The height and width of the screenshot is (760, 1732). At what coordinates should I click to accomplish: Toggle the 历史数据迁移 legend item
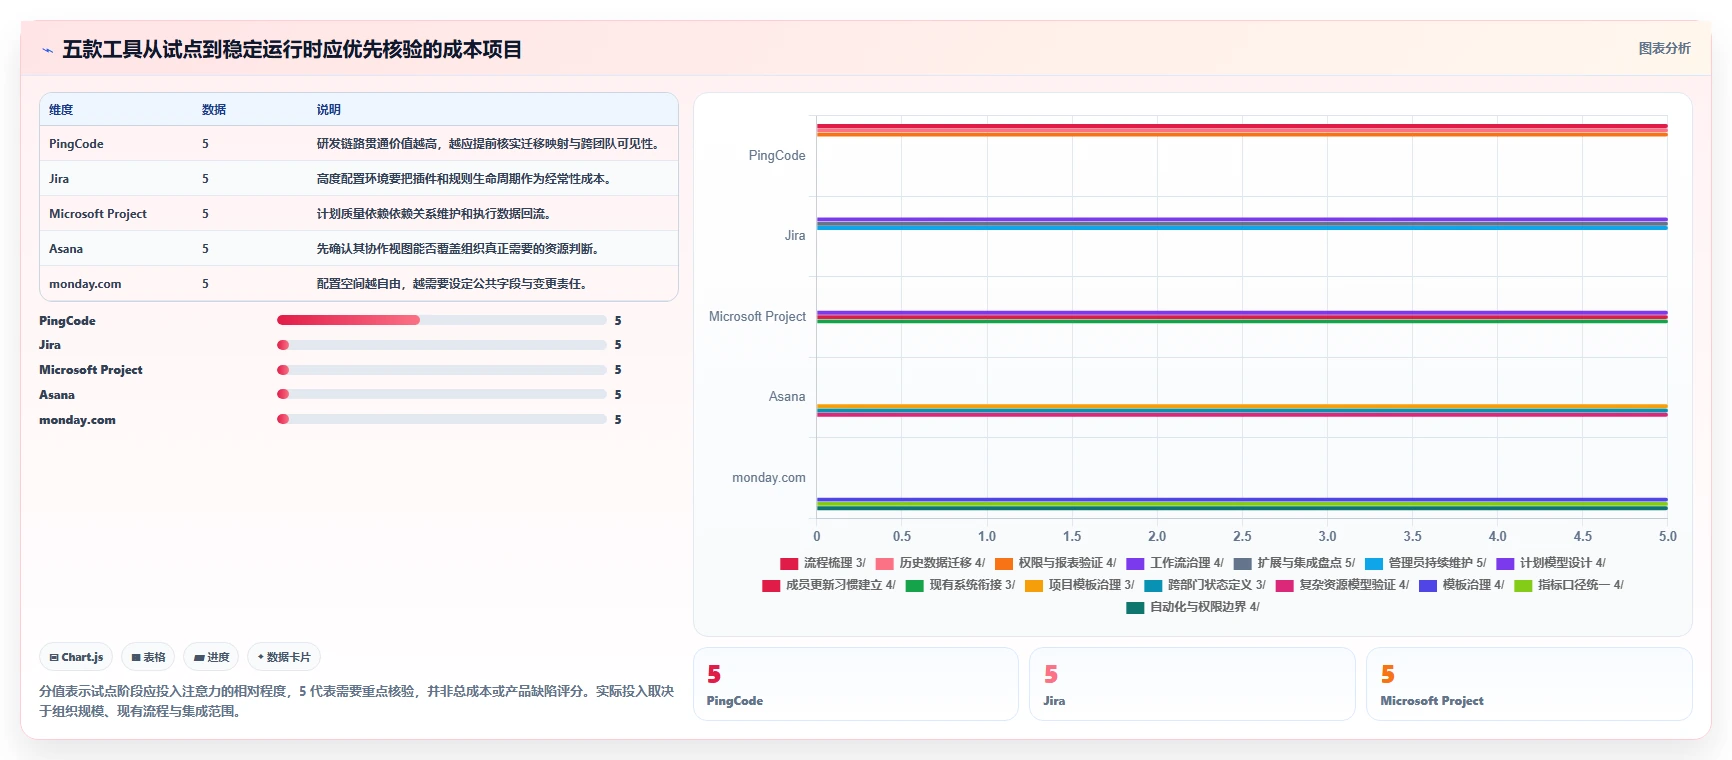coord(929,563)
